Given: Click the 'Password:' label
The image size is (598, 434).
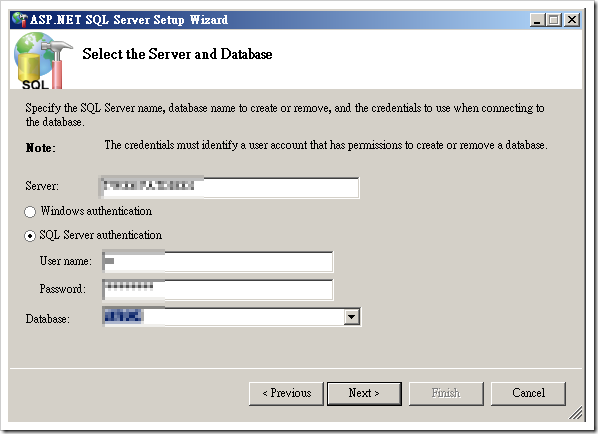Looking at the screenshot, I should point(63,289).
